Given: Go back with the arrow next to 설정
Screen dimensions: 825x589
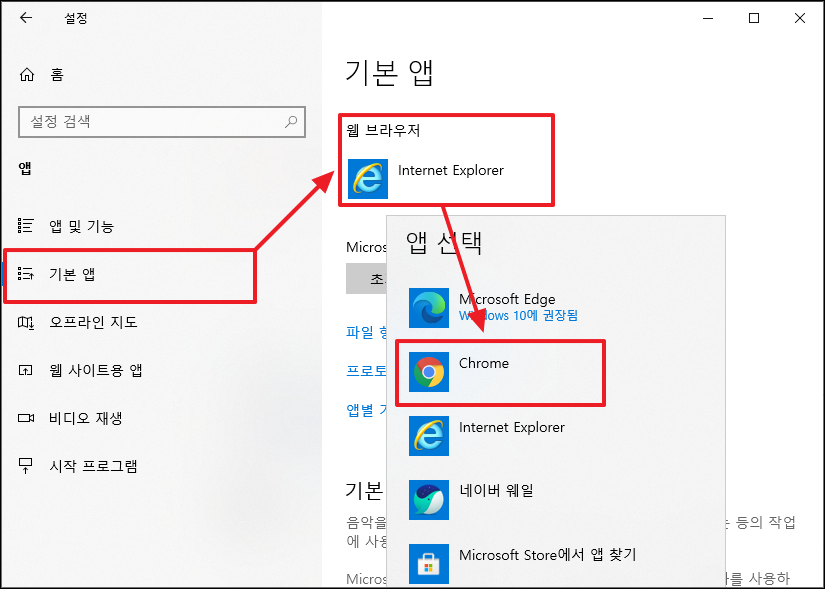Looking at the screenshot, I should pyautogui.click(x=26, y=18).
